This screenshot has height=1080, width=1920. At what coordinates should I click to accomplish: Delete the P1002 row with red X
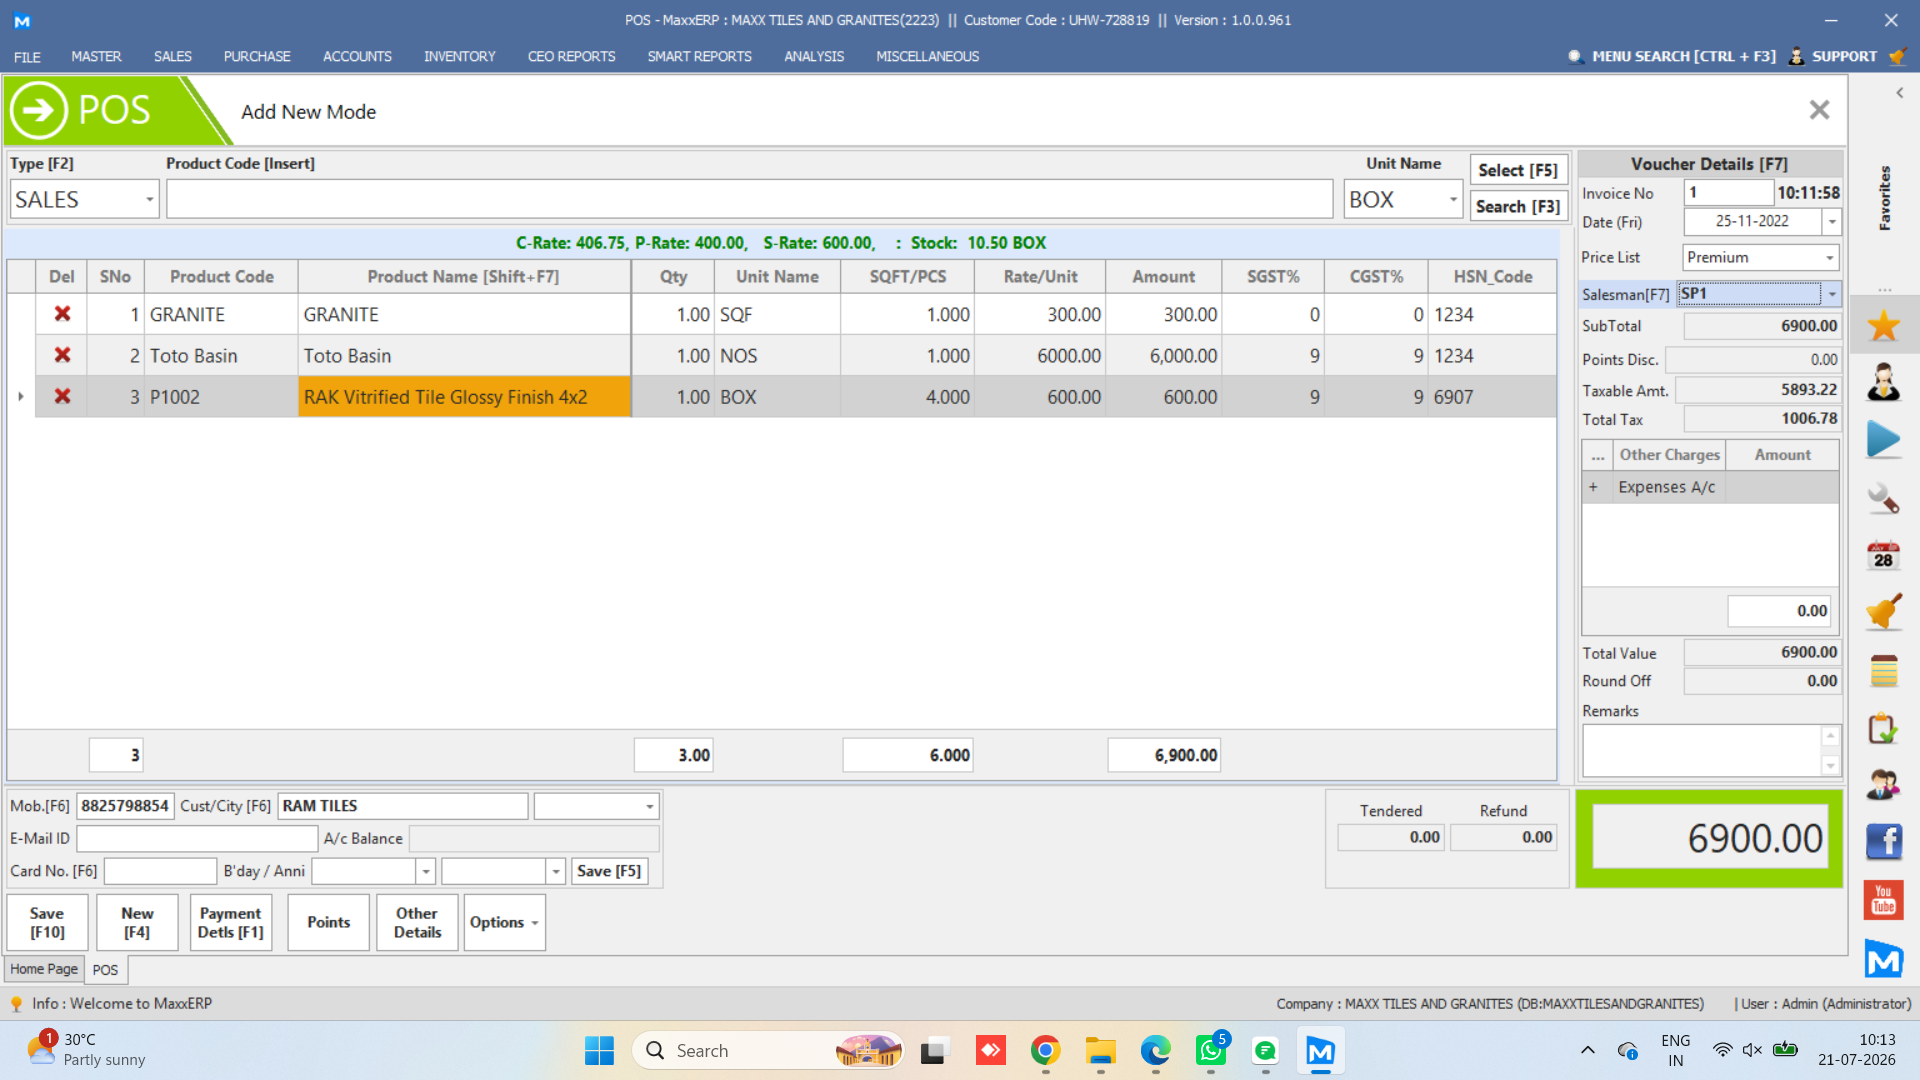click(x=62, y=396)
